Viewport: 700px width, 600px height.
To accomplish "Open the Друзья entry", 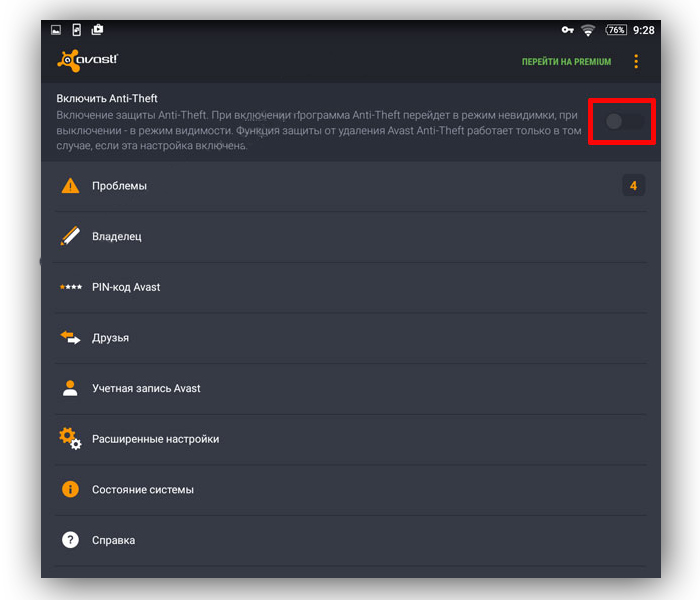I will click(351, 338).
